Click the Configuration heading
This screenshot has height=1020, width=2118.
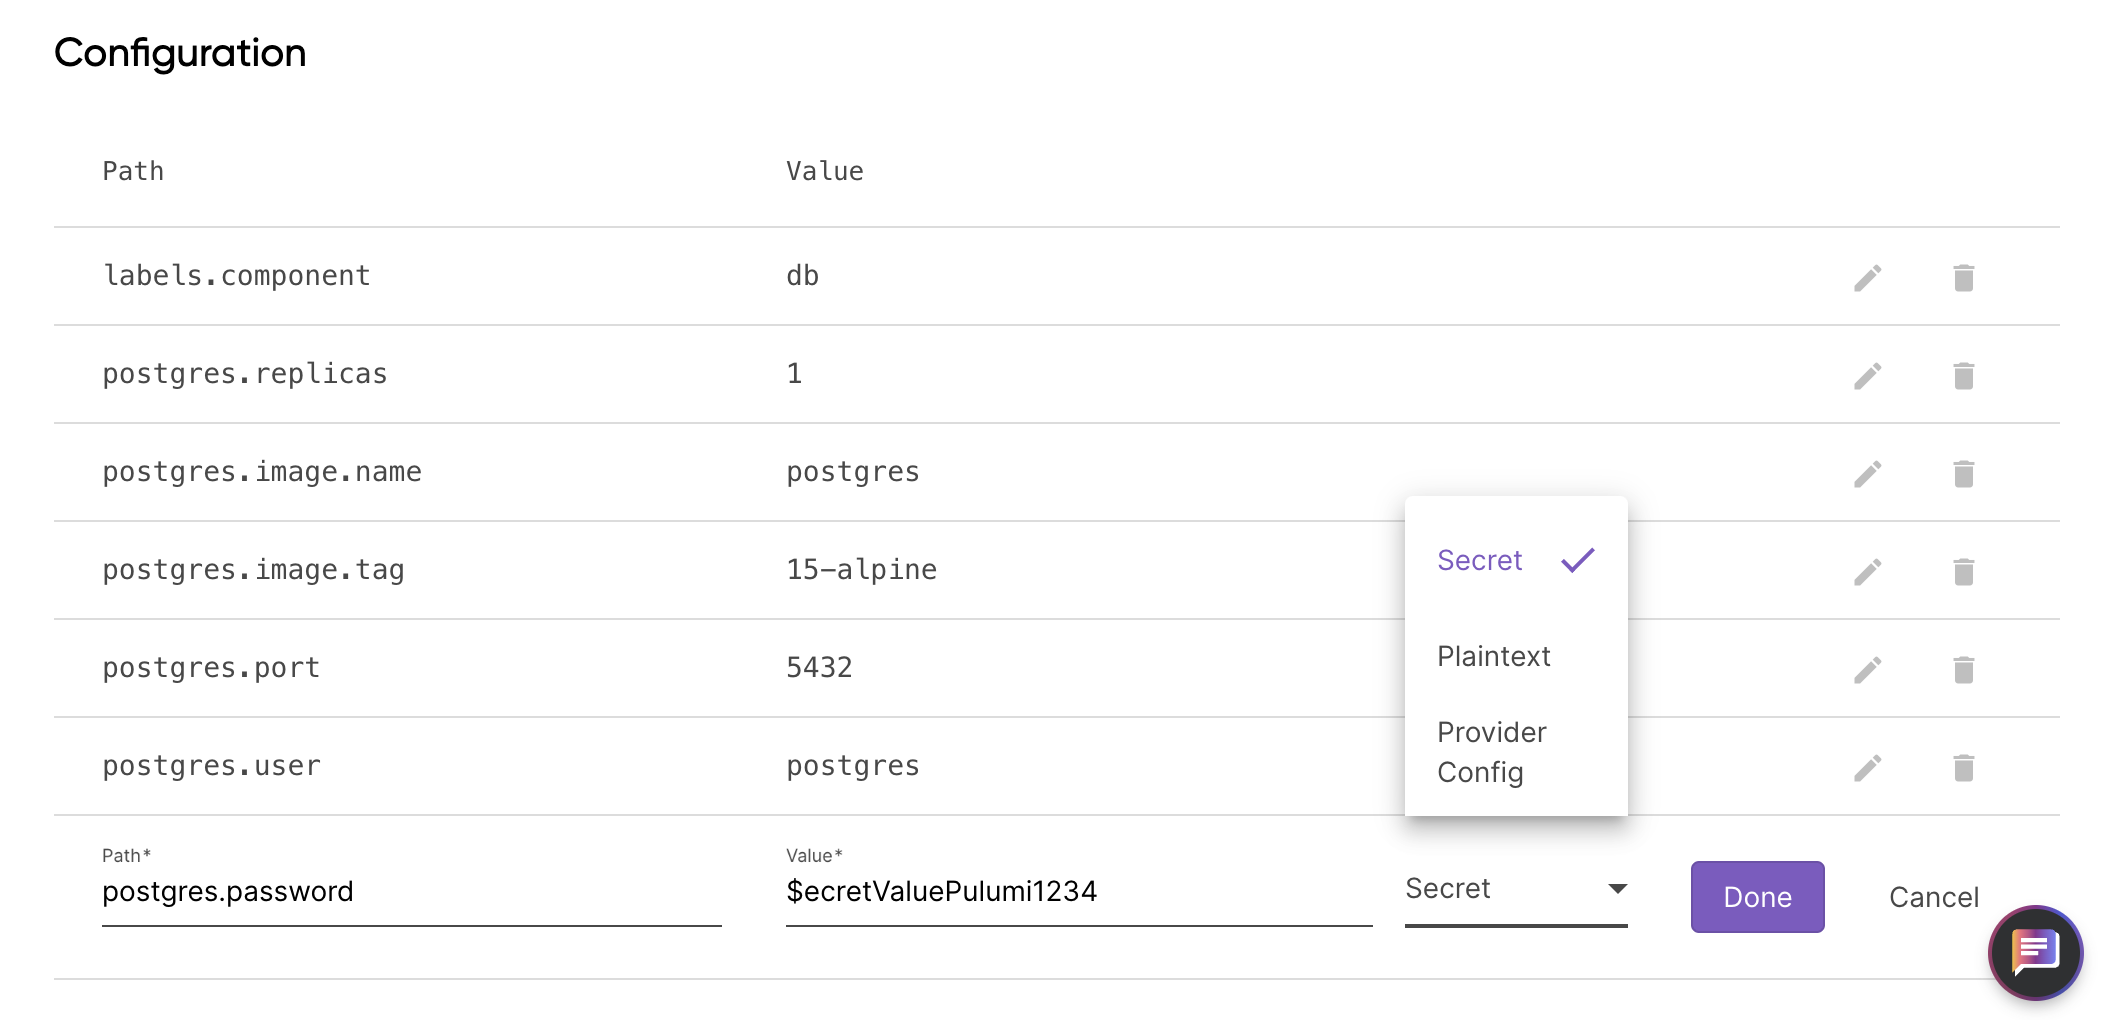click(180, 53)
